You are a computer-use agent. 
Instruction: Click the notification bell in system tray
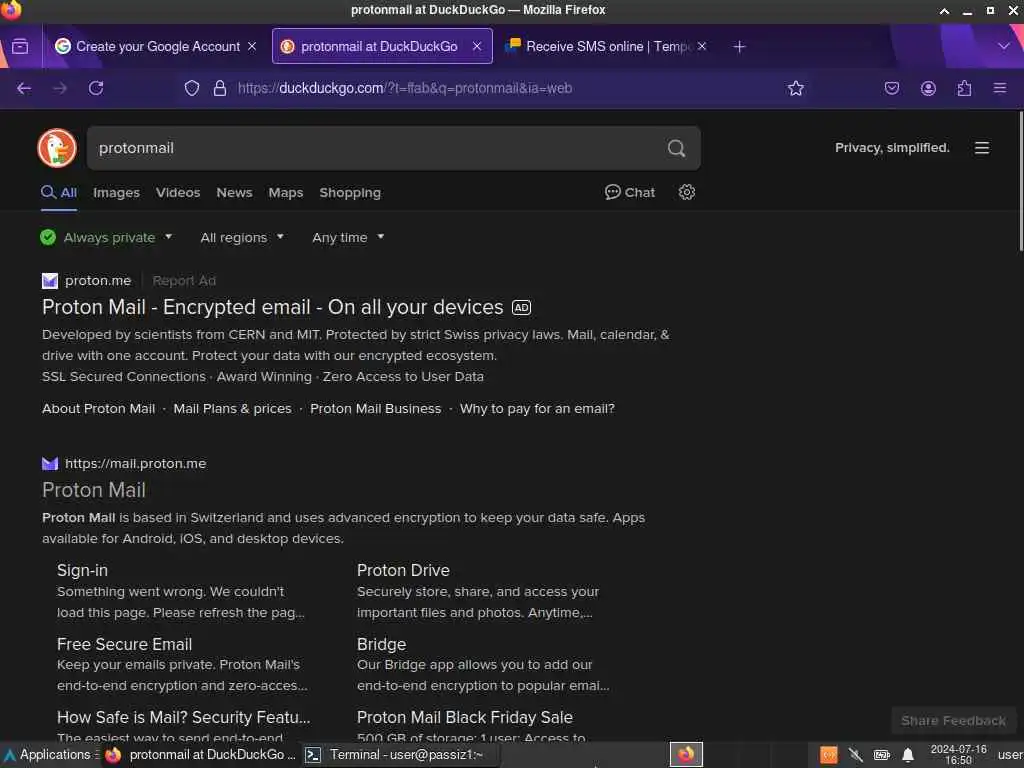coord(908,756)
